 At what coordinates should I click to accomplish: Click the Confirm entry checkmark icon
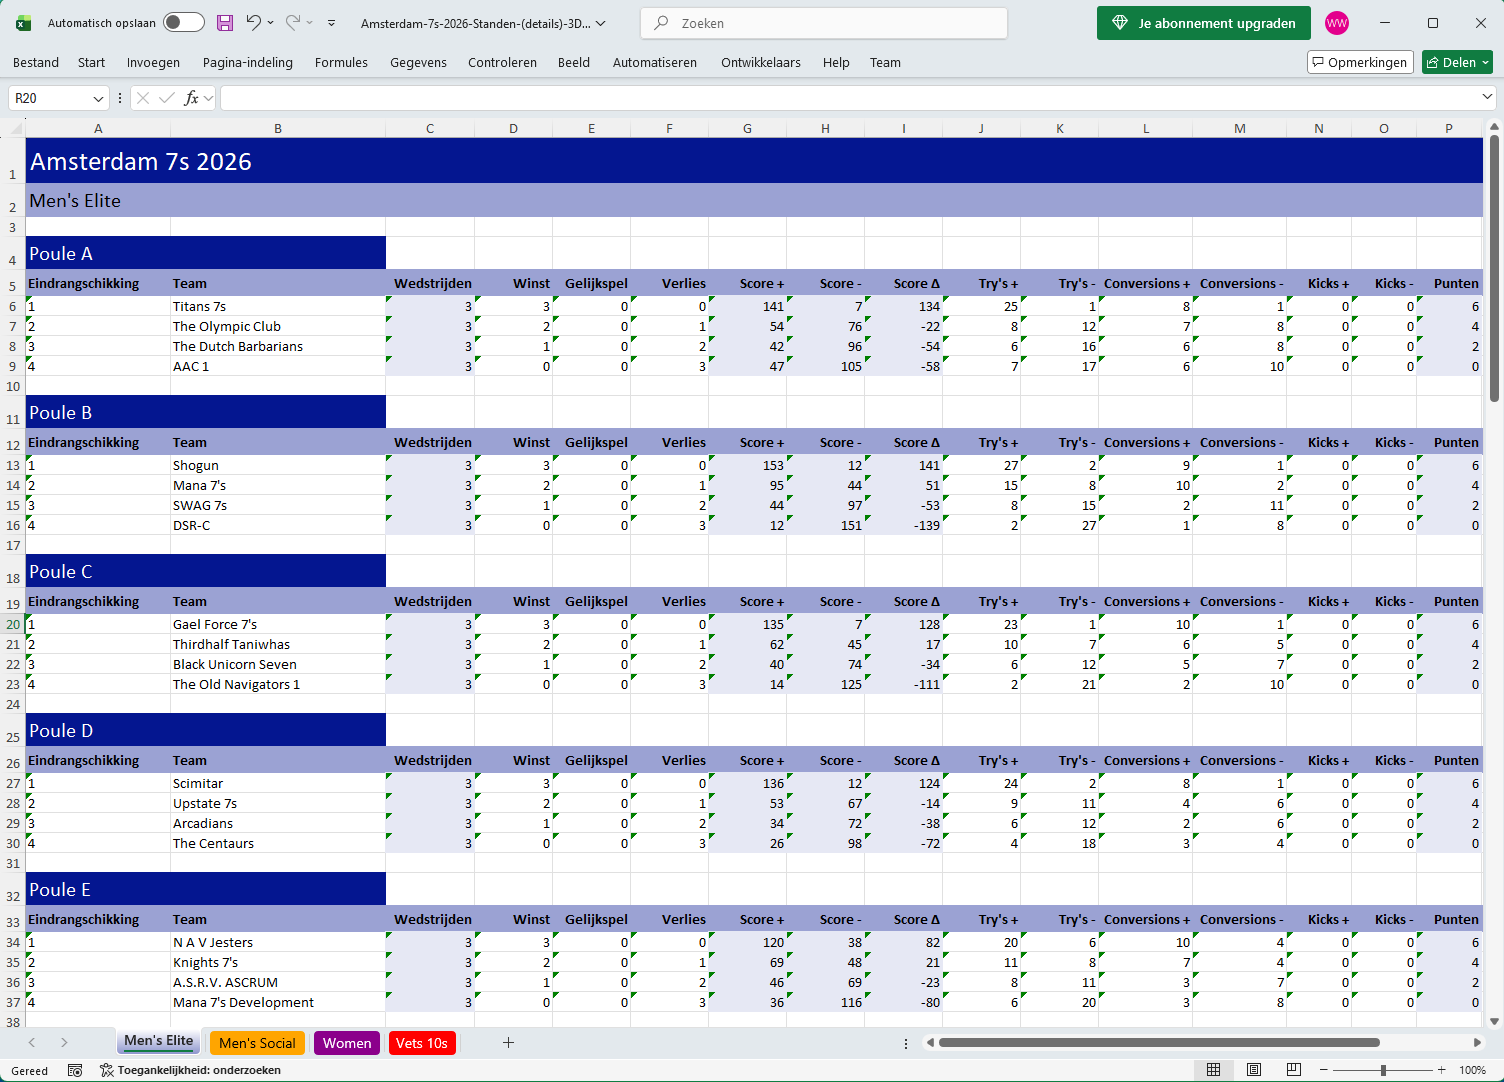166,98
